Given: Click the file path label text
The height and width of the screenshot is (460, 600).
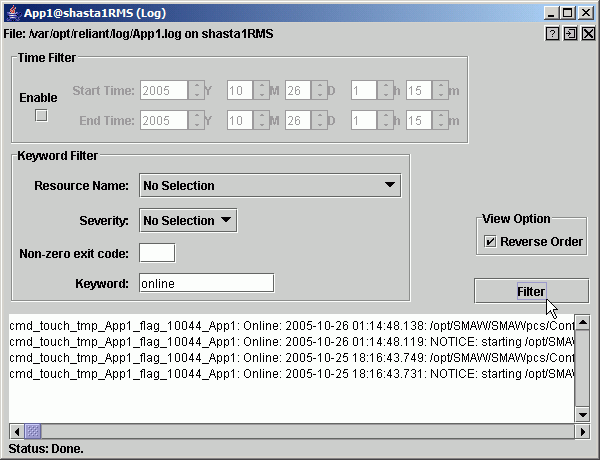Looking at the screenshot, I should coord(139,34).
